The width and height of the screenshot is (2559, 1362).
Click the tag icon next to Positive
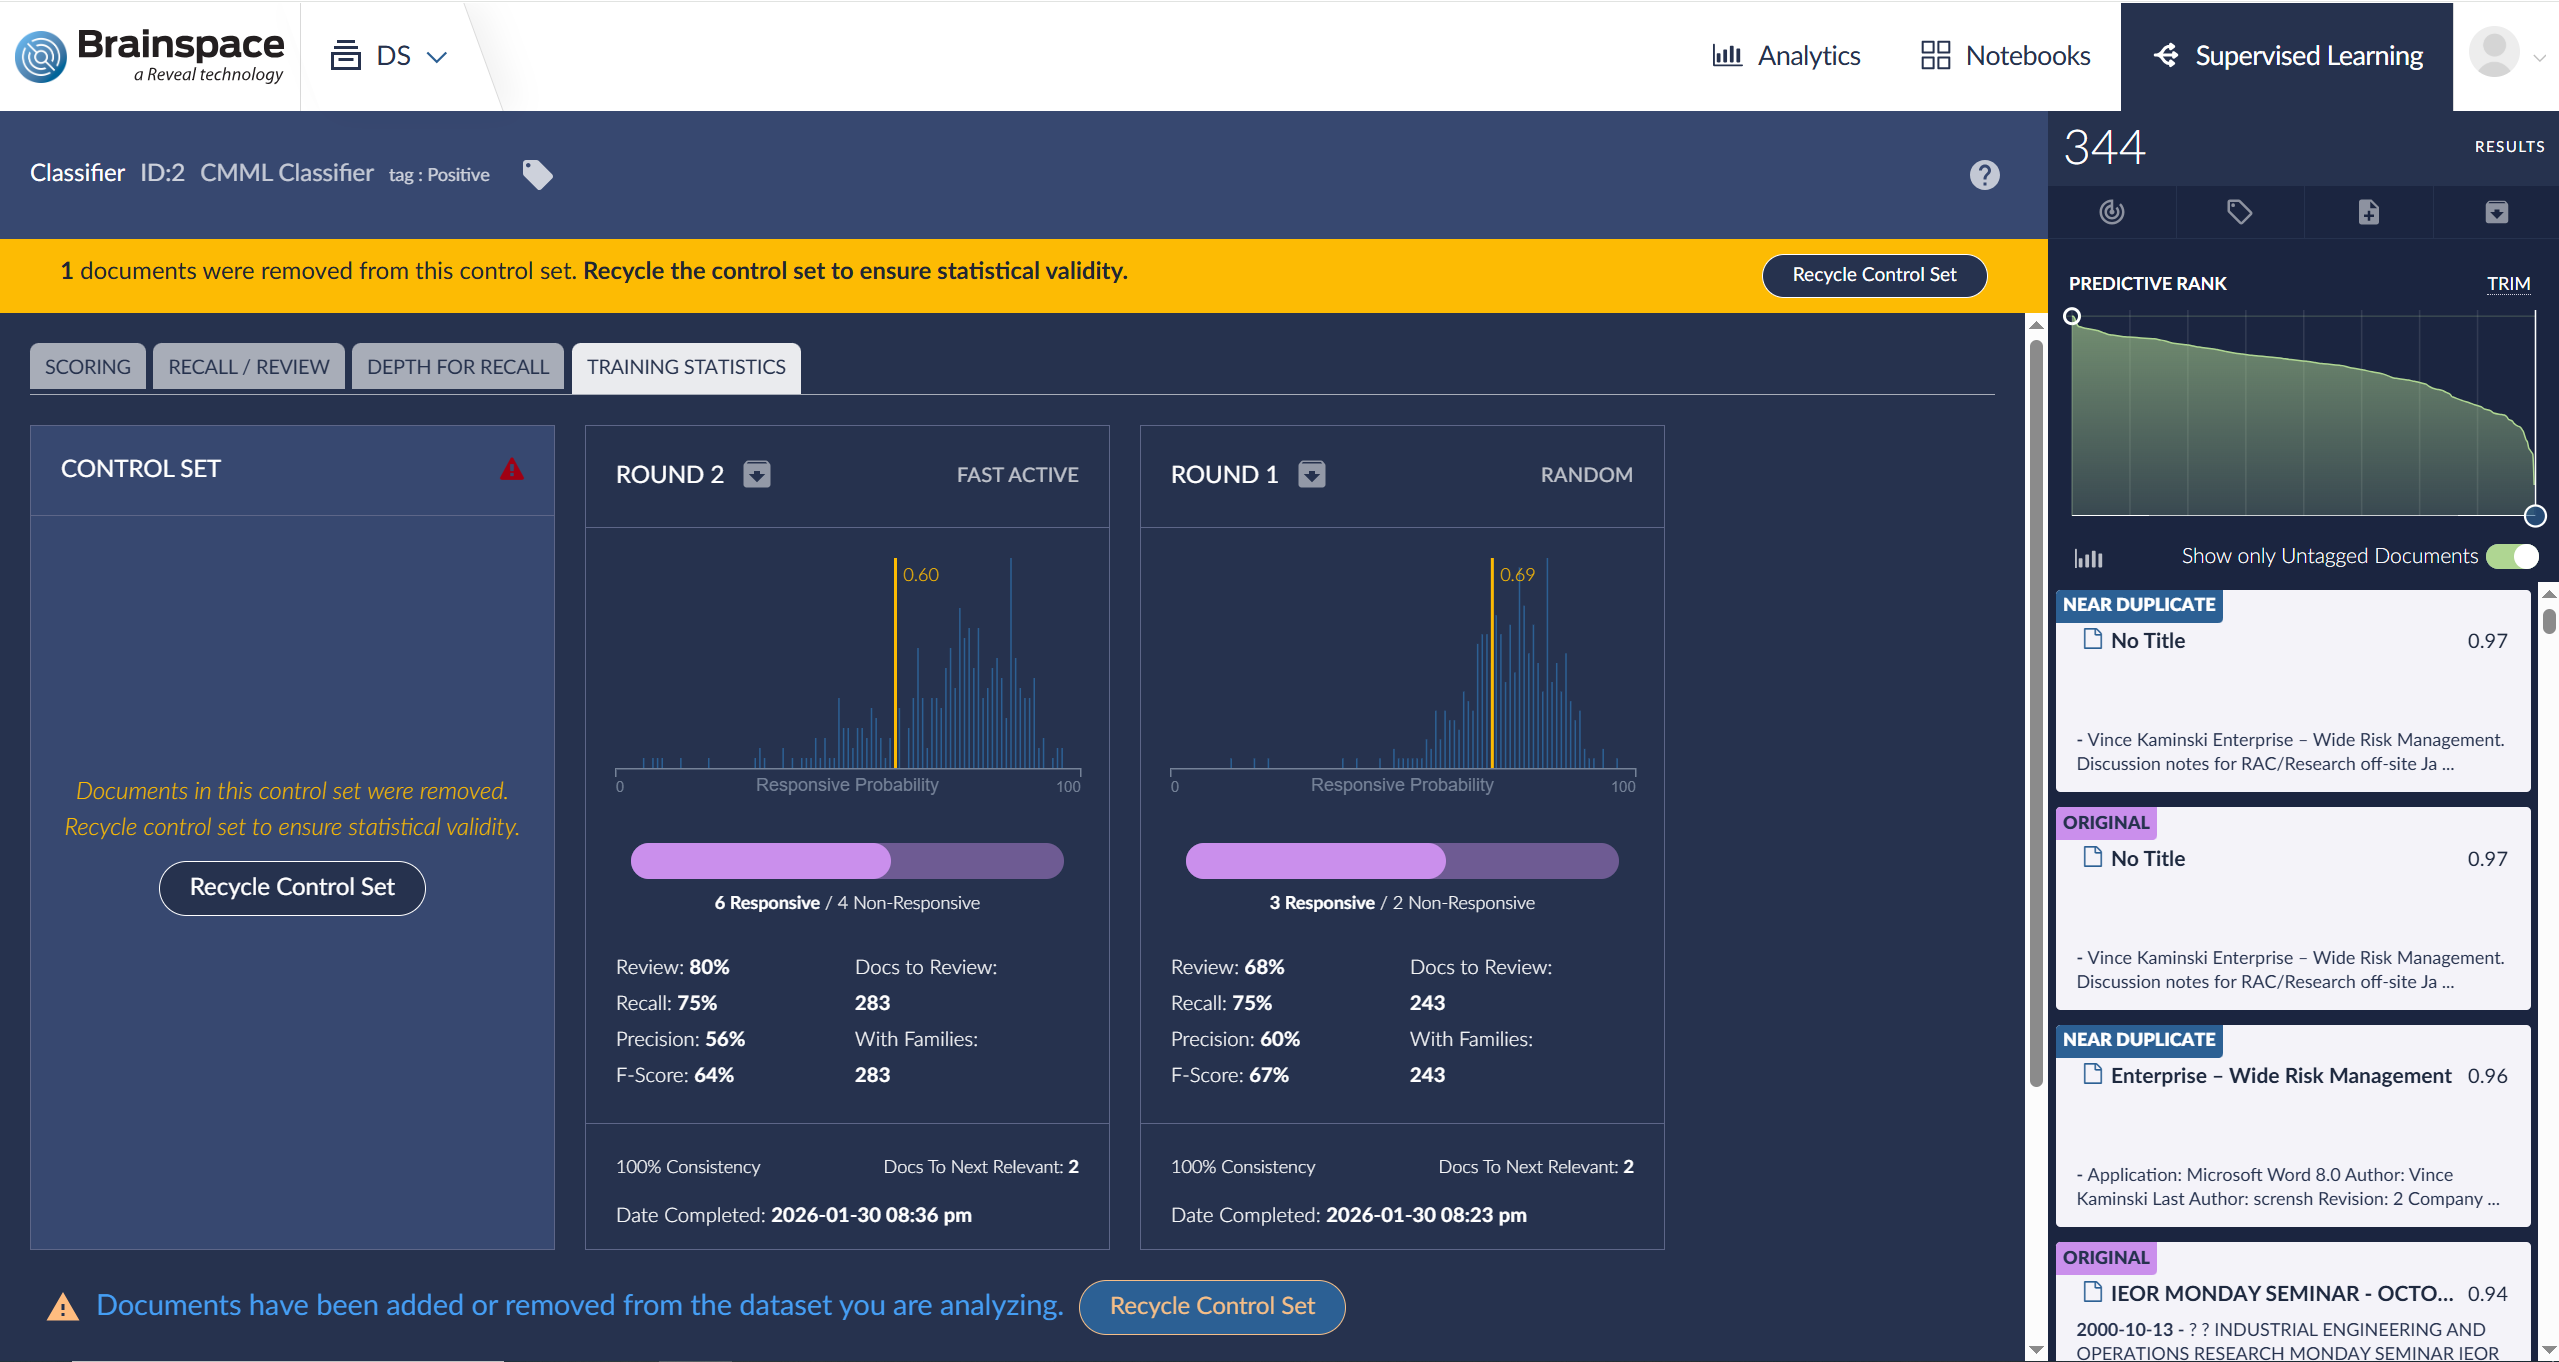(x=537, y=175)
